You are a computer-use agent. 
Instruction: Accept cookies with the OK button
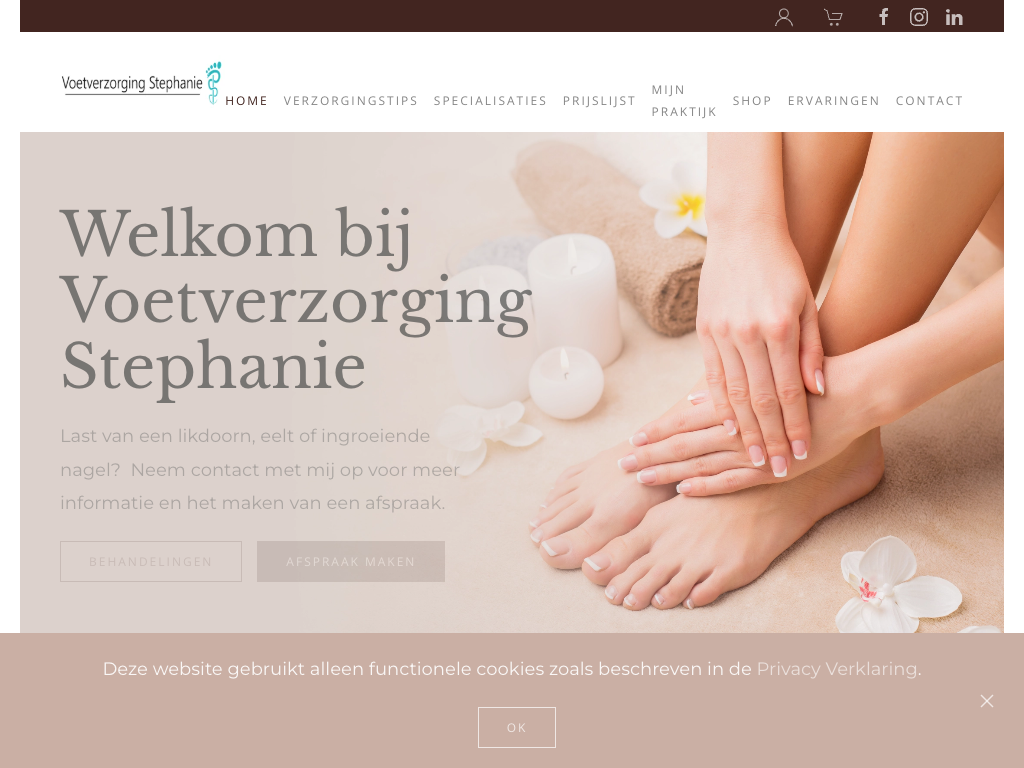click(x=517, y=728)
